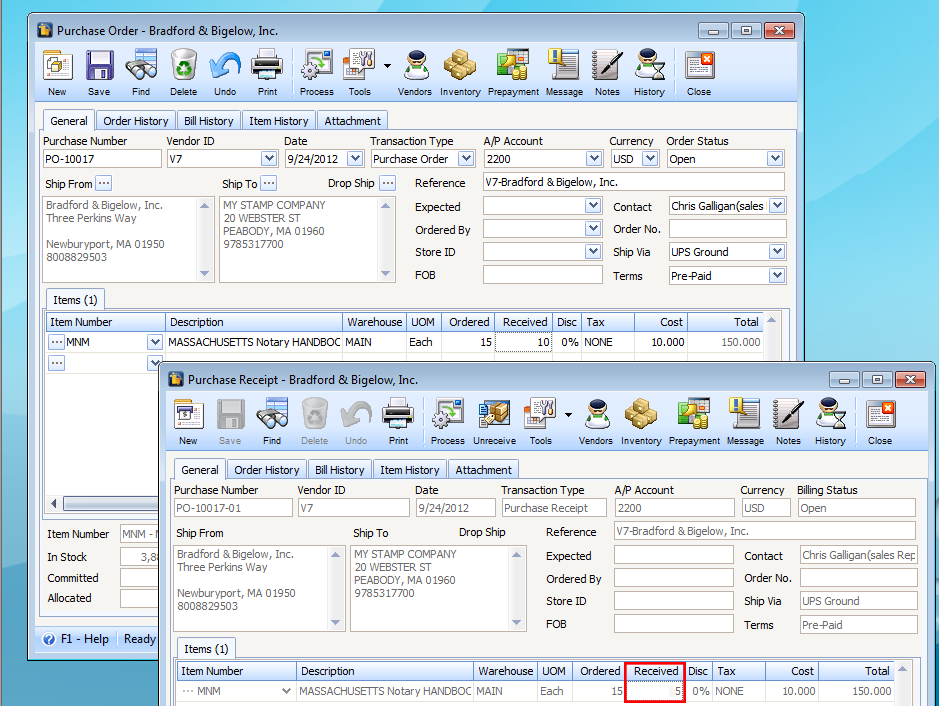The width and height of the screenshot is (939, 706).
Task: Click Reference field in Purchase Order
Action: click(x=634, y=182)
